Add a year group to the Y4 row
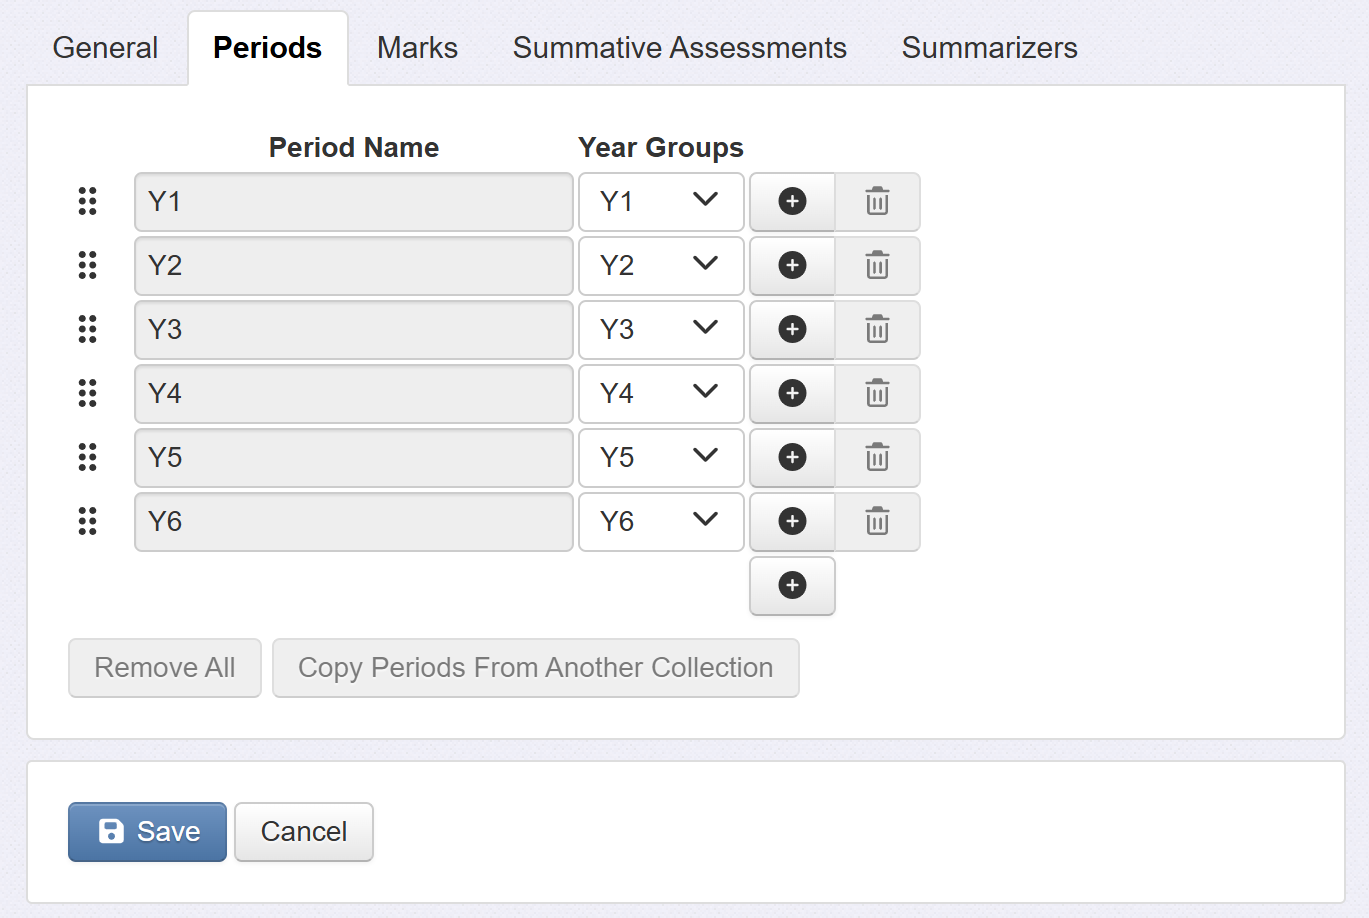The height and width of the screenshot is (918, 1369). 792,394
